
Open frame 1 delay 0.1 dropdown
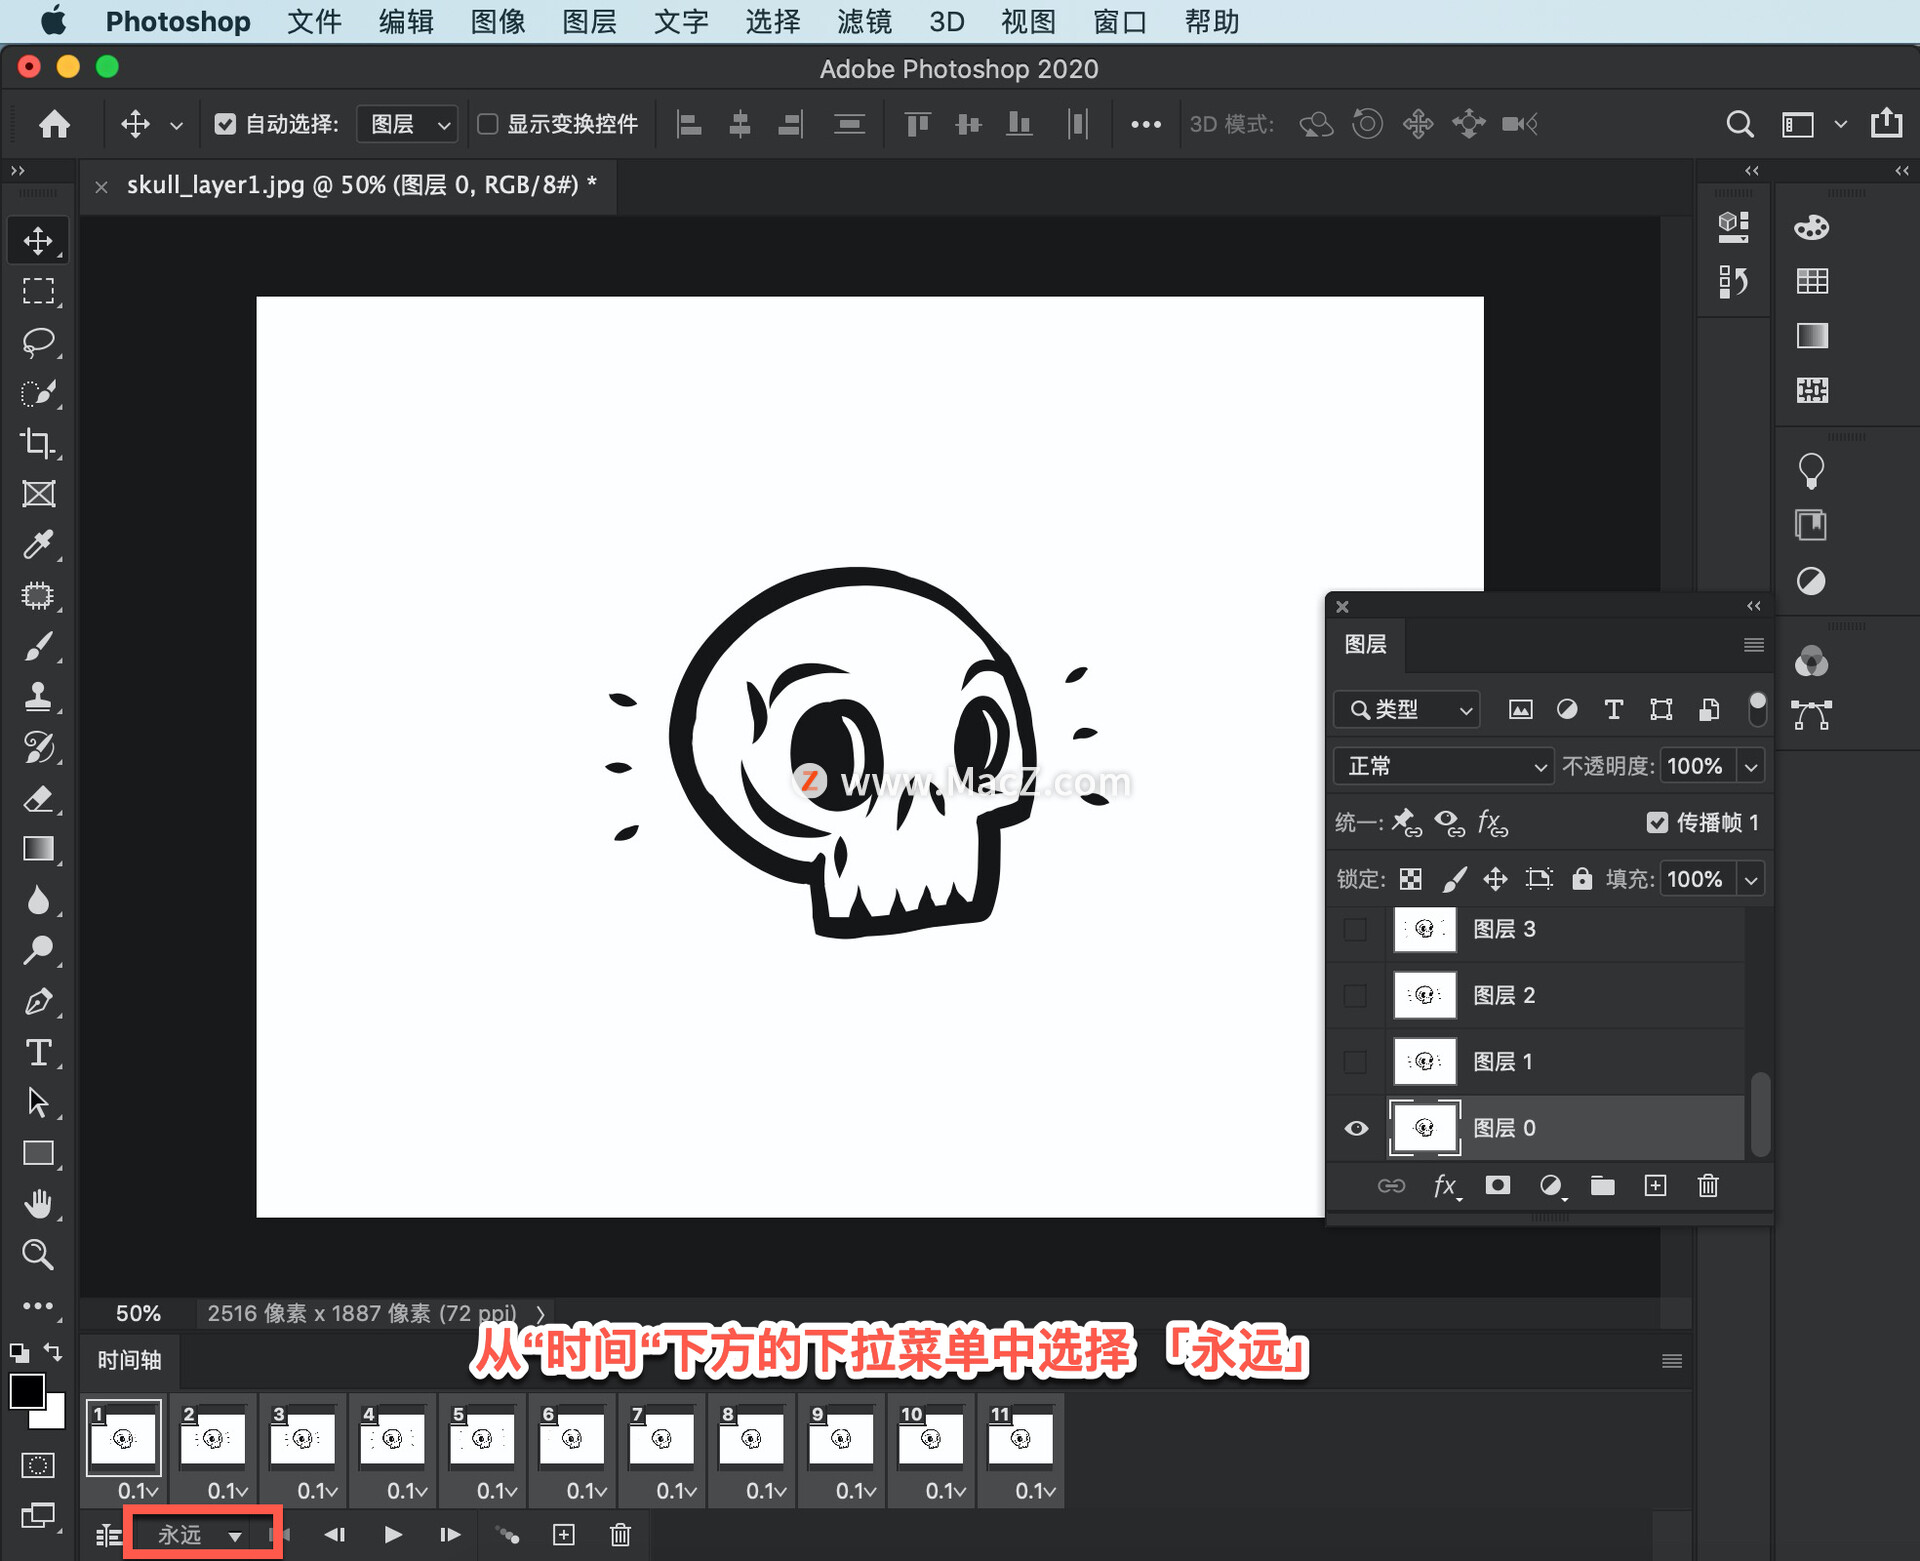138,1491
